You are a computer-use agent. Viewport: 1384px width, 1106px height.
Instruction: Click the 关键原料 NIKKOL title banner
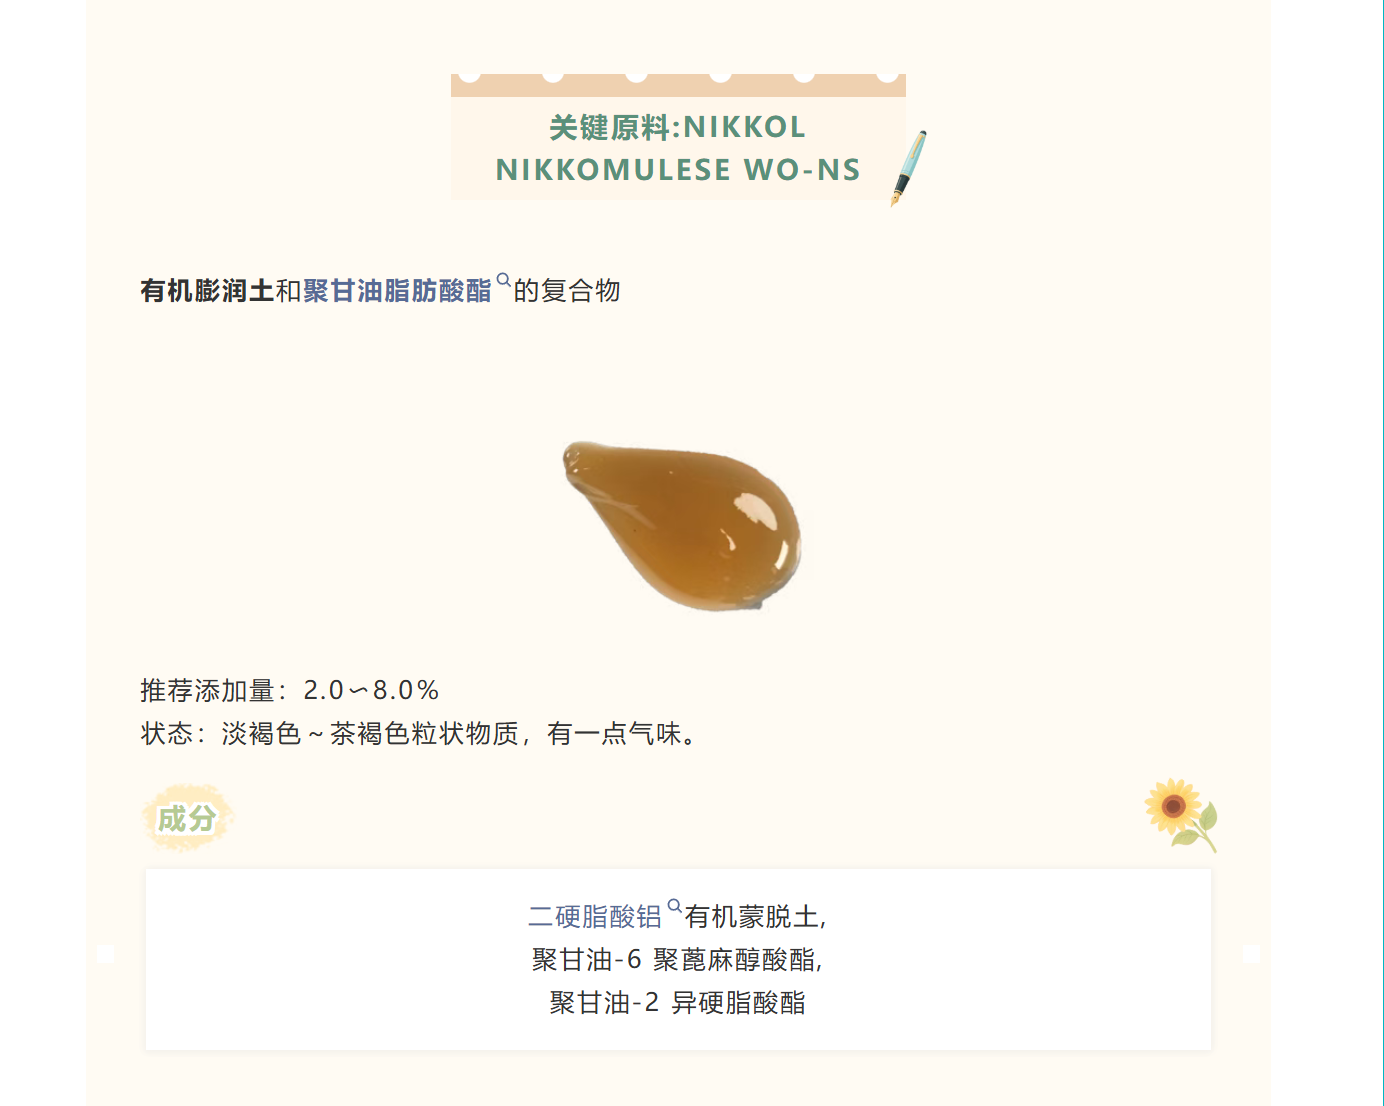[x=678, y=148]
